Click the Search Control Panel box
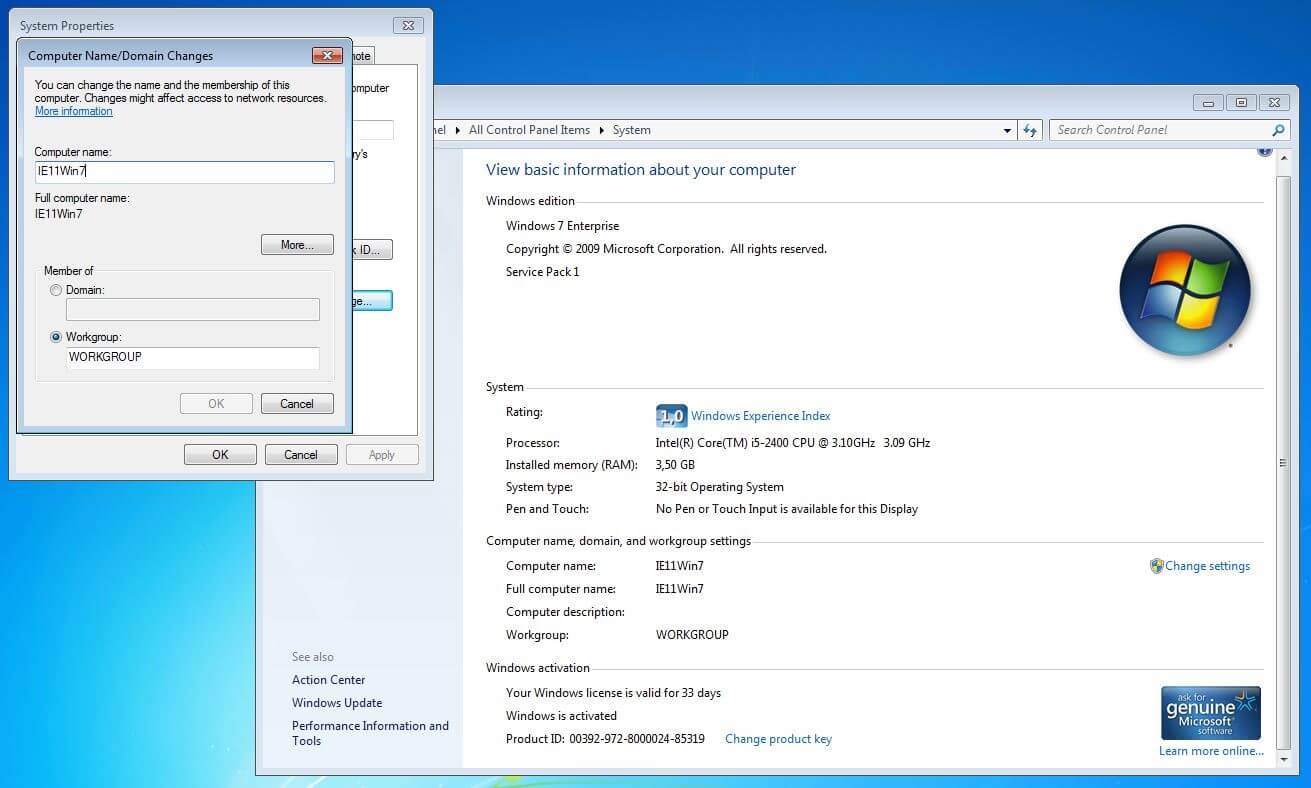1311x788 pixels. point(1150,130)
